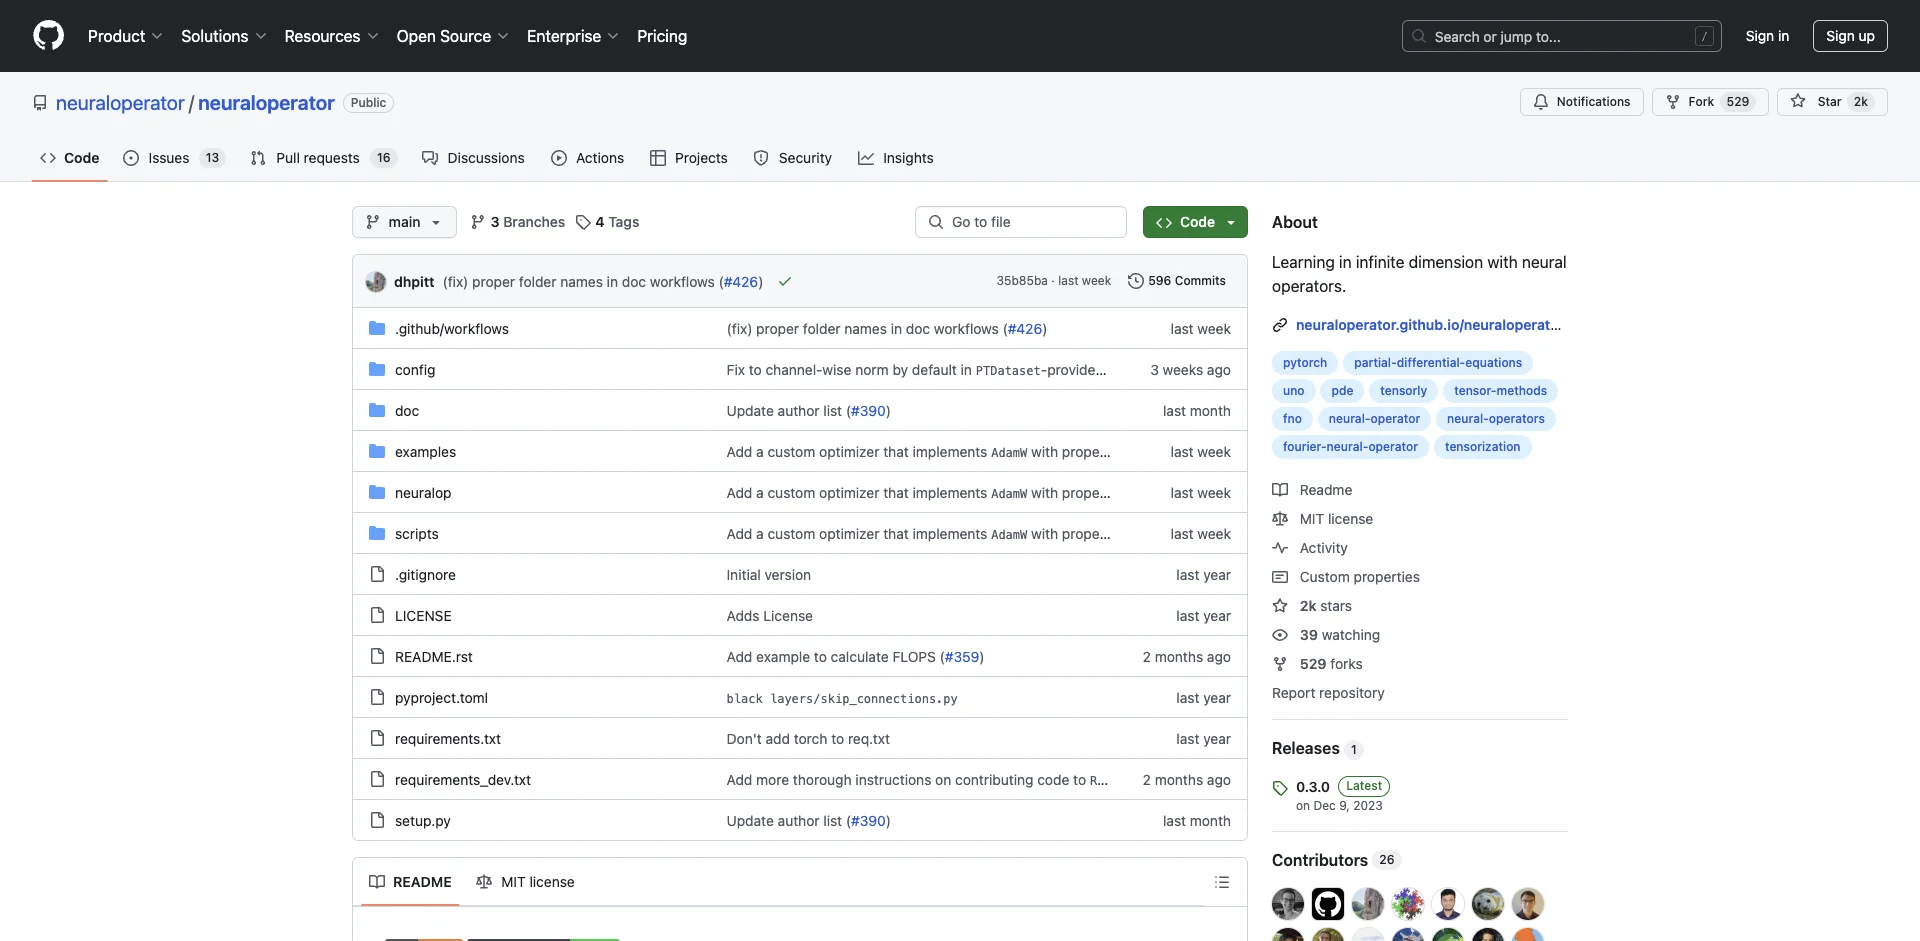Click the Sign up button
The height and width of the screenshot is (941, 1920).
tap(1850, 36)
